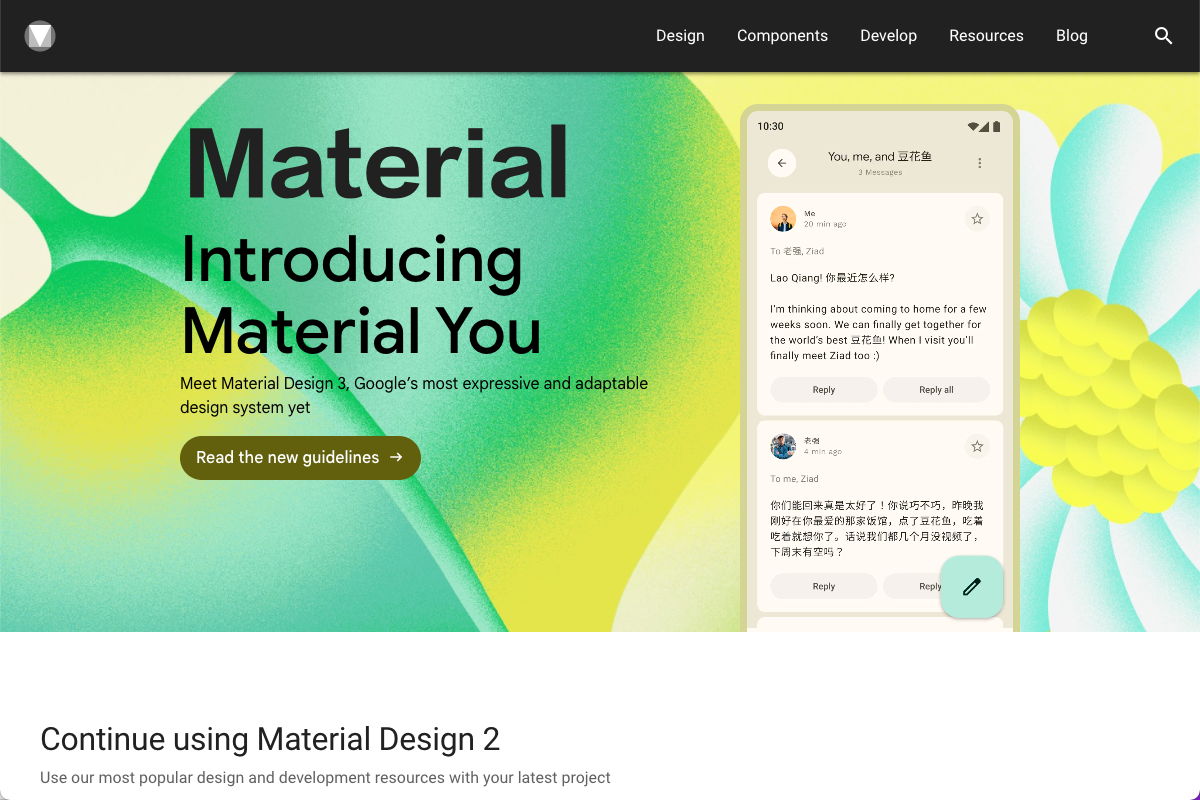The image size is (1200, 800).
Task: Open the Design menu
Action: (680, 36)
